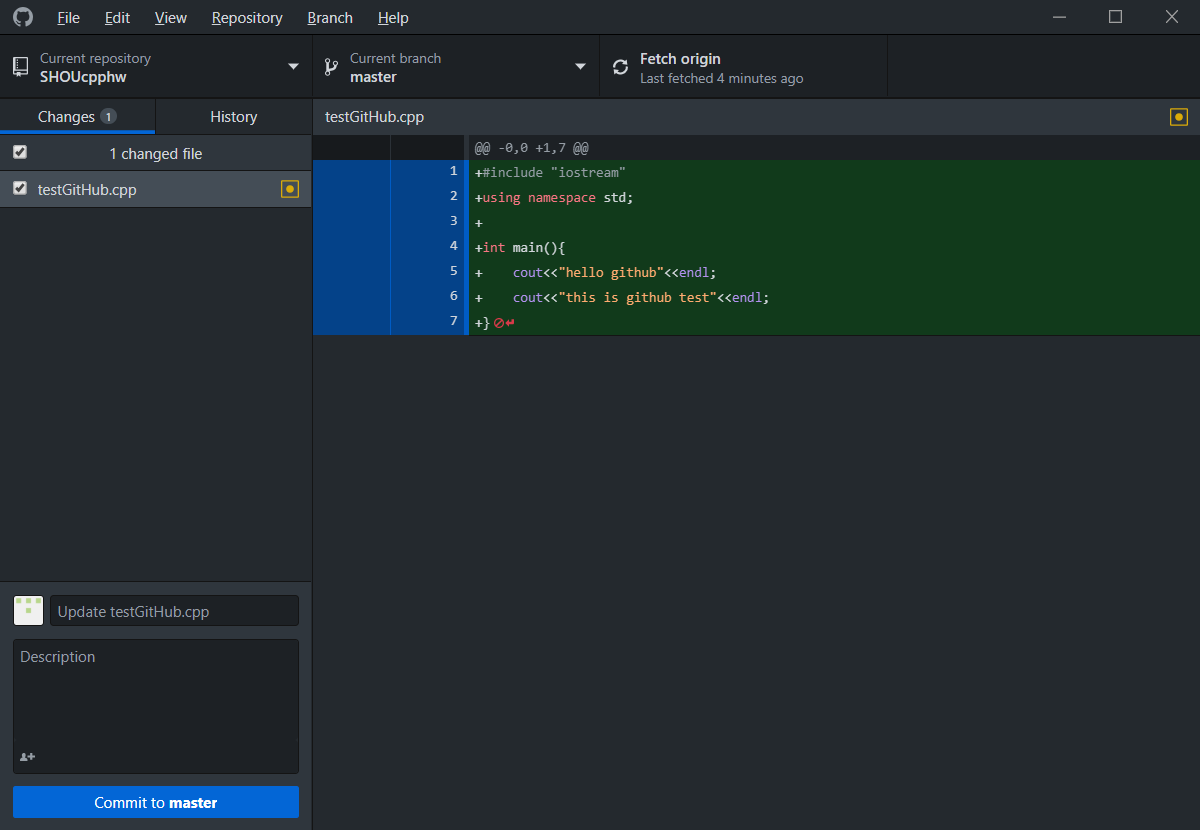Click the no-newline warning icon on line 7

click(x=505, y=323)
